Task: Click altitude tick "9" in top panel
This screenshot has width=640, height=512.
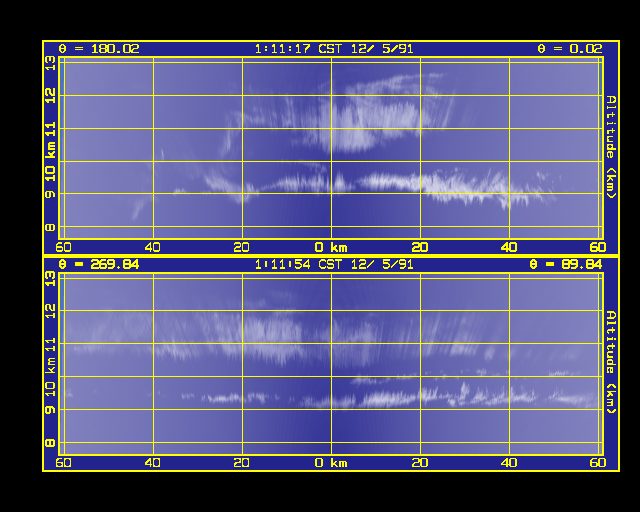Action: click(x=50, y=194)
